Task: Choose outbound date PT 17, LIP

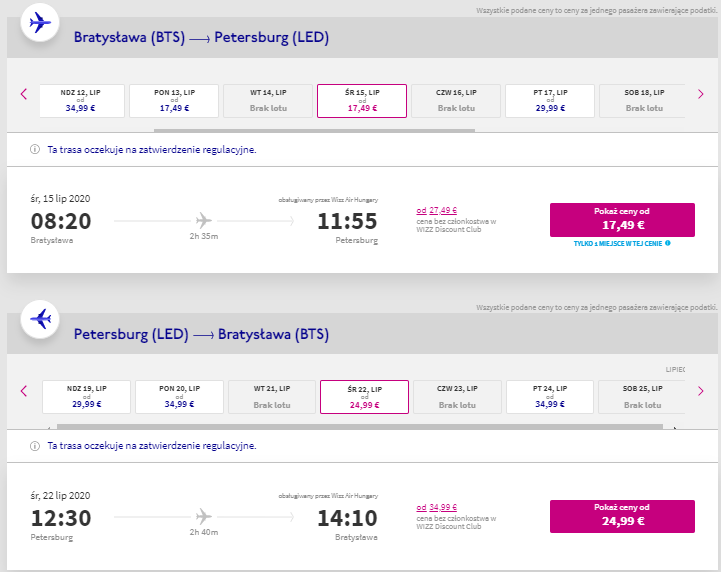Action: 550,101
